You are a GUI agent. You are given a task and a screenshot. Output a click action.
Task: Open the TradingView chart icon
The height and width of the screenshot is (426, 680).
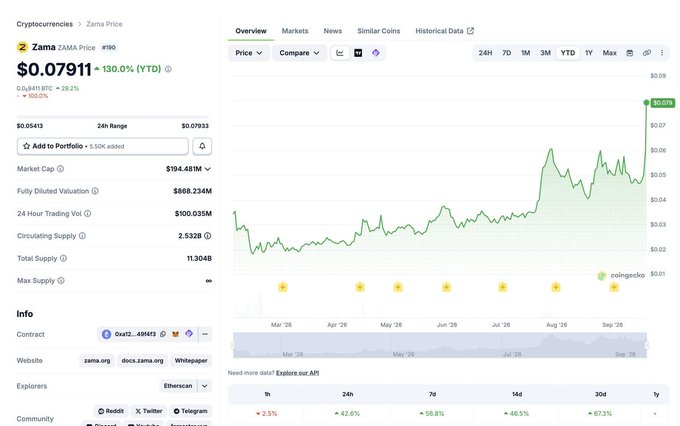tap(358, 53)
